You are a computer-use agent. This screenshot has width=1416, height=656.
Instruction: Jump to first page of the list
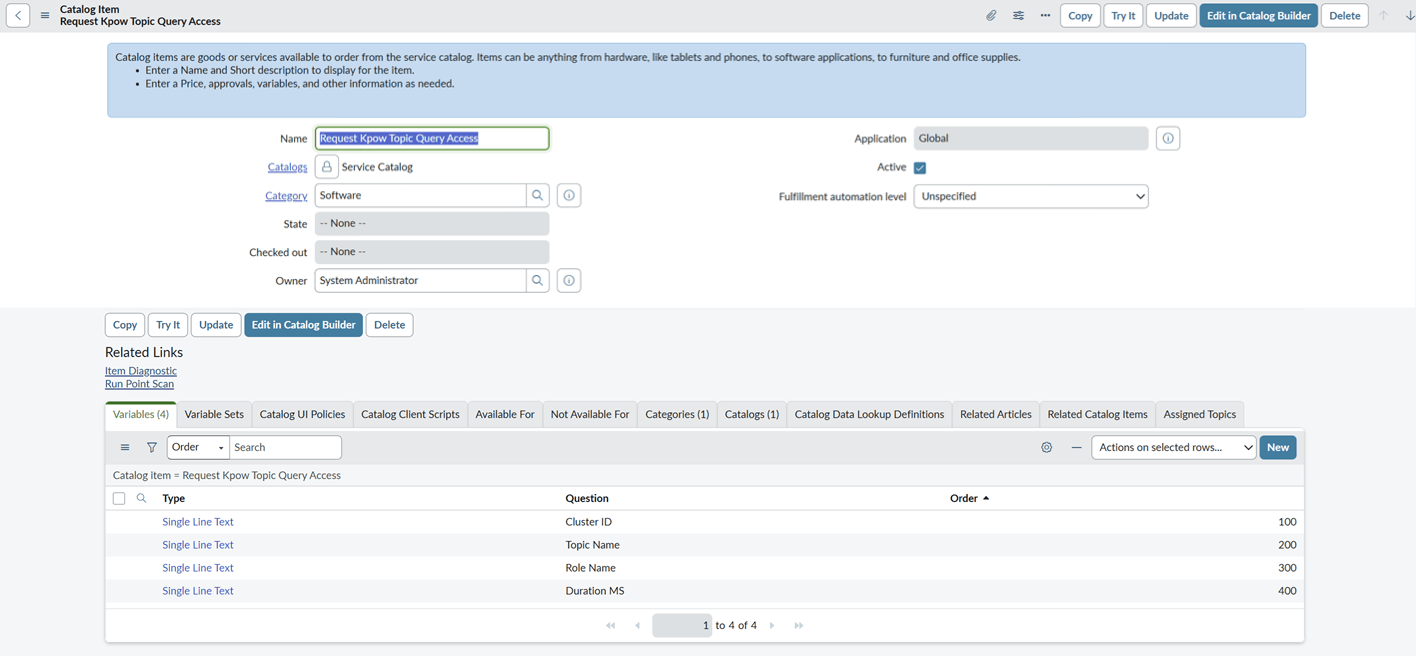[611, 626]
